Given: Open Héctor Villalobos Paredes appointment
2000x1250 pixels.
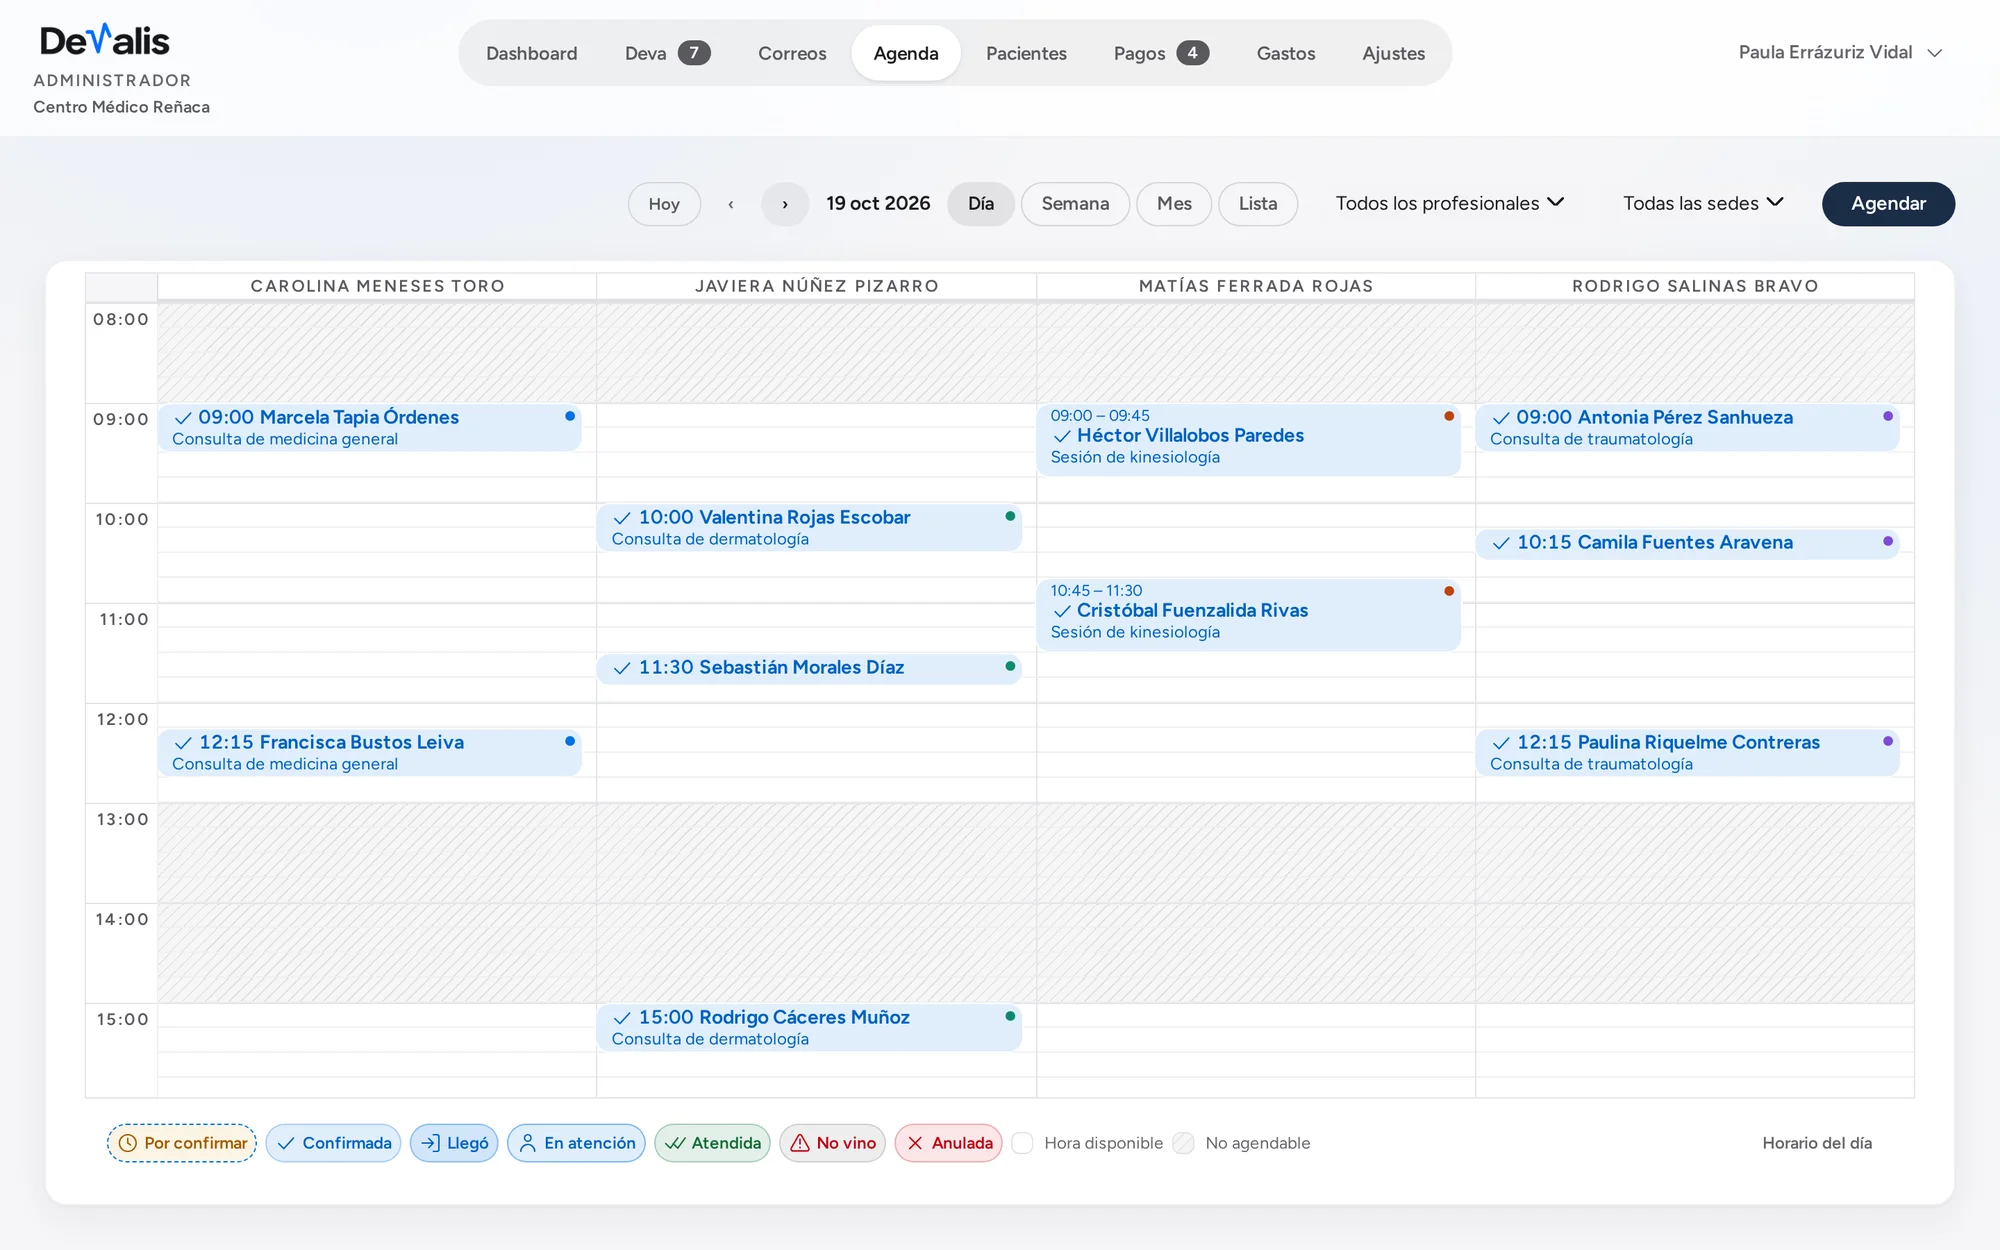Looking at the screenshot, I should point(1248,439).
